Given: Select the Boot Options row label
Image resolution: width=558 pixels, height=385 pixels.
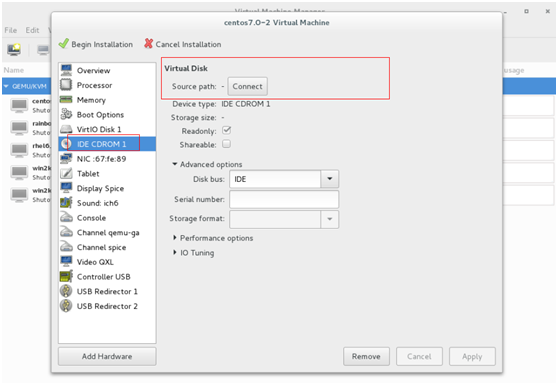Looking at the screenshot, I should pos(100,115).
